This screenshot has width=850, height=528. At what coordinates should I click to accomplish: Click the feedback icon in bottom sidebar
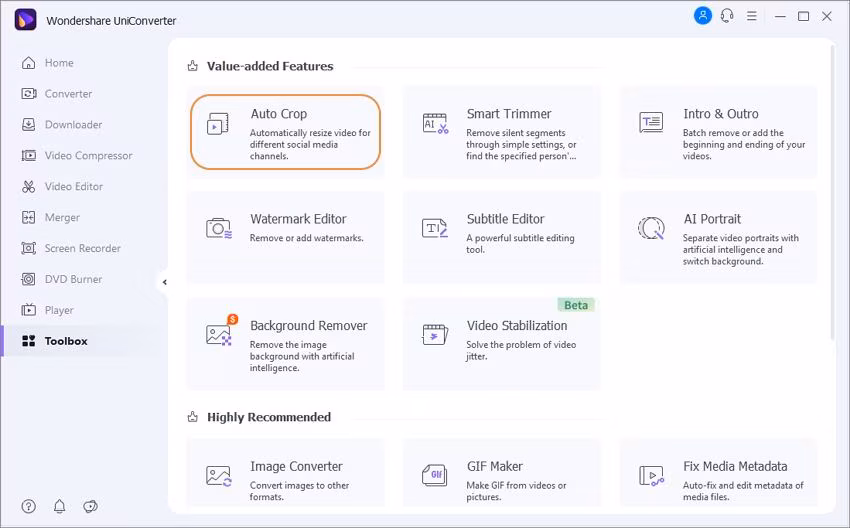(91, 506)
